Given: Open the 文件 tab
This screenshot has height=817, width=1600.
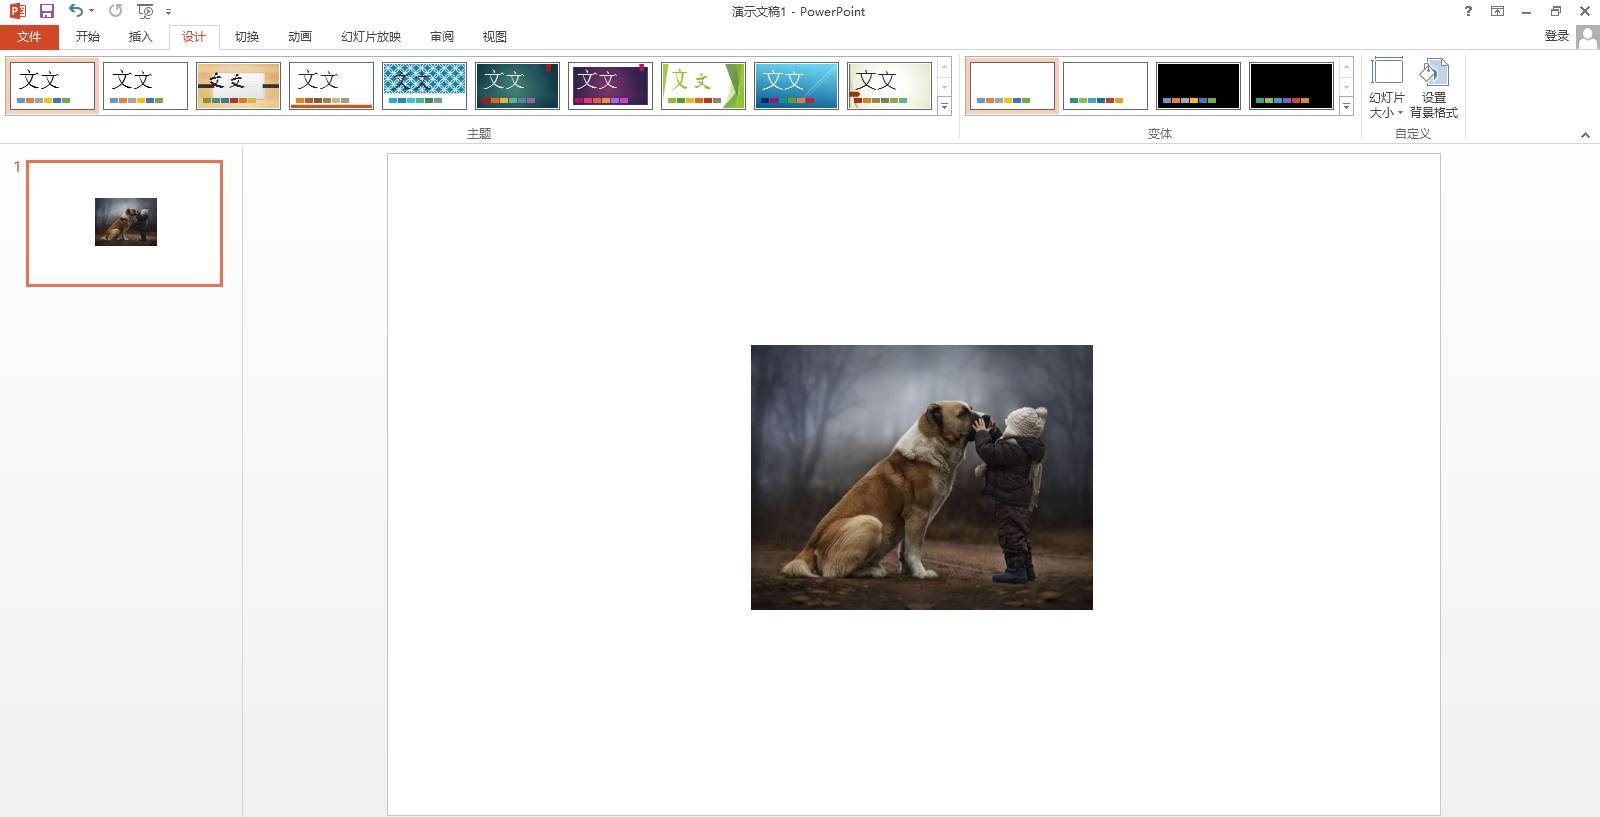Looking at the screenshot, I should tap(29, 37).
